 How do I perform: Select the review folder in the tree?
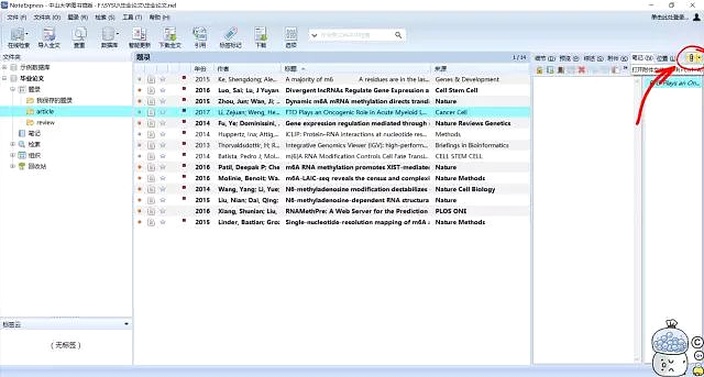point(45,123)
